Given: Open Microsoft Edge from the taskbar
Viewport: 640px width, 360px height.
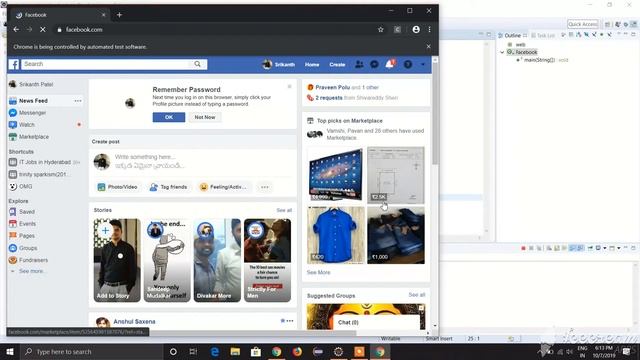Looking at the screenshot, I should [214, 351].
